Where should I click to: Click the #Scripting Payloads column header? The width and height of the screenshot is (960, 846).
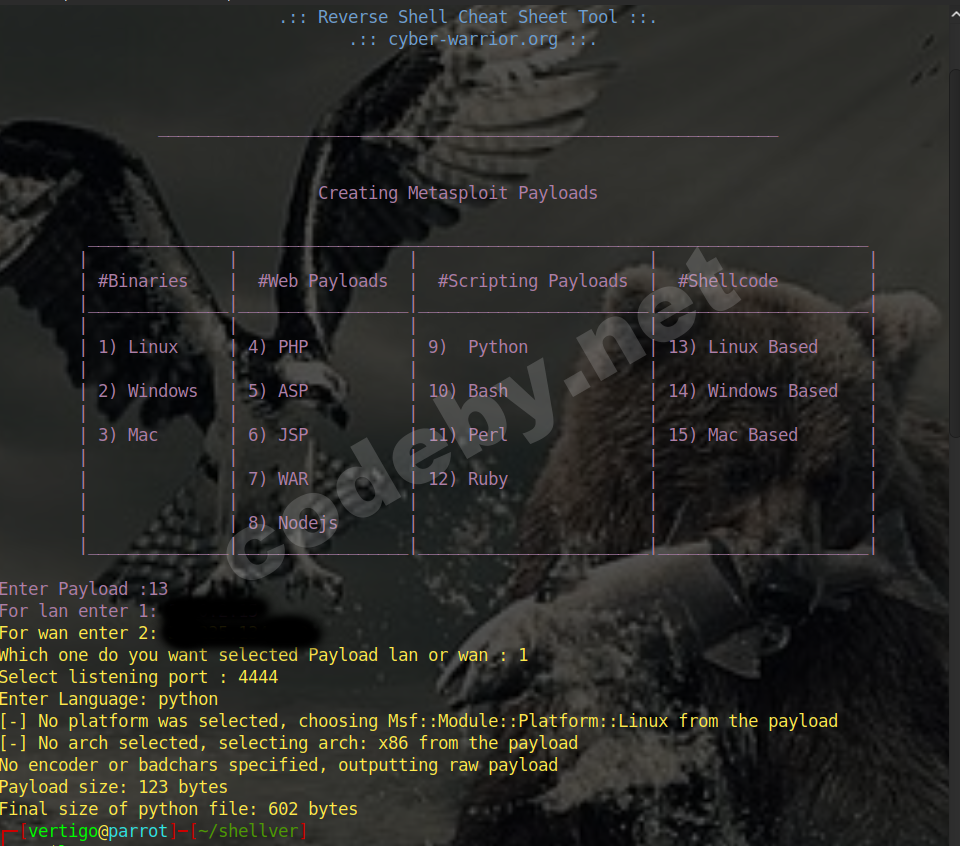533,281
